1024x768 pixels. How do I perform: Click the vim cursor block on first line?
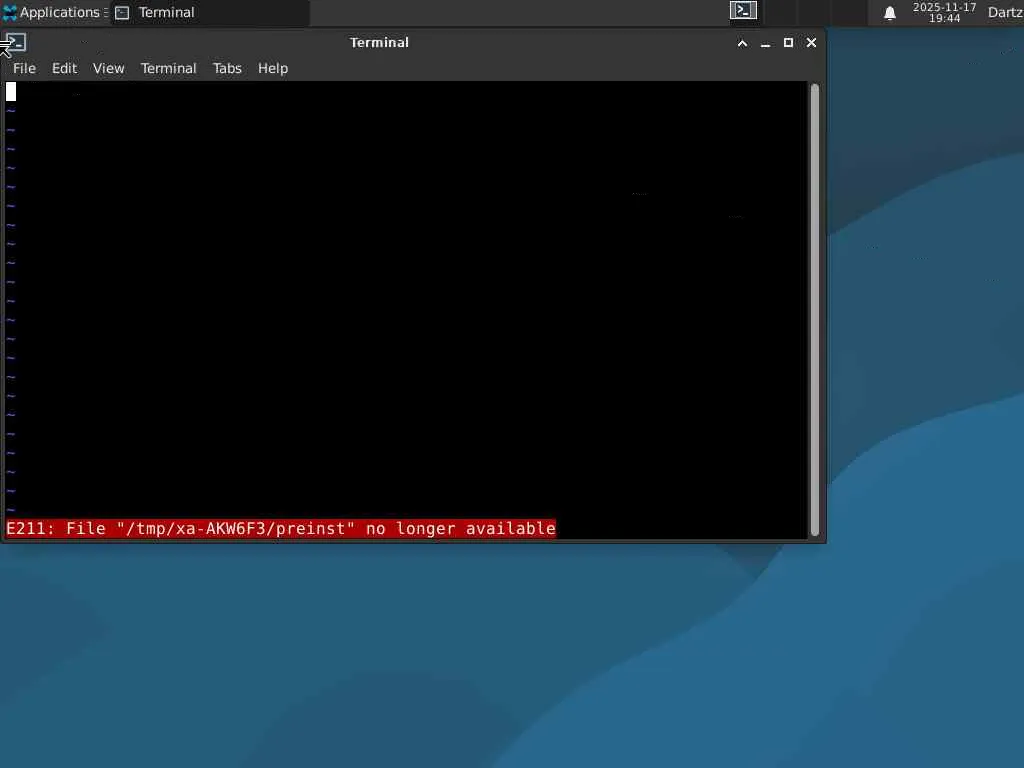pyautogui.click(x=11, y=92)
